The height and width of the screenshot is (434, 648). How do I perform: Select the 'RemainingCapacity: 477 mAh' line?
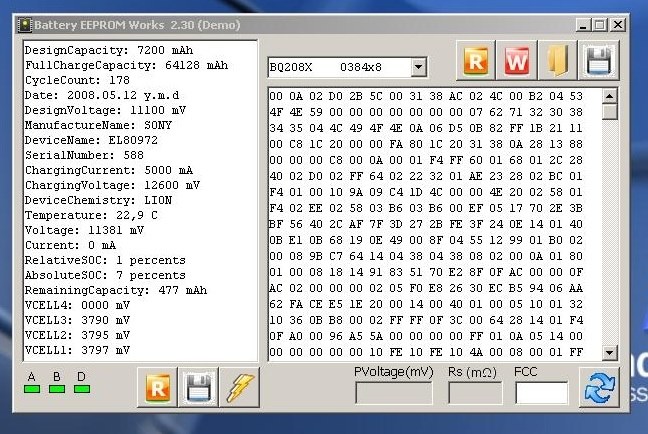click(116, 290)
